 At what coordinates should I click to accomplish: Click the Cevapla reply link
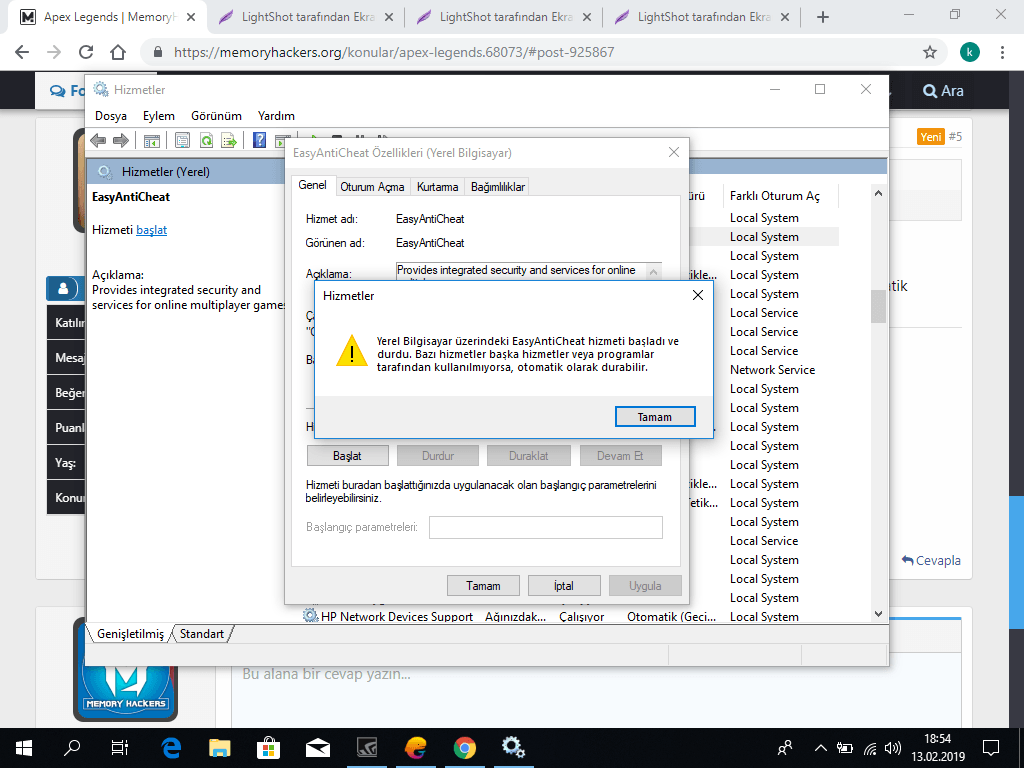pos(931,560)
